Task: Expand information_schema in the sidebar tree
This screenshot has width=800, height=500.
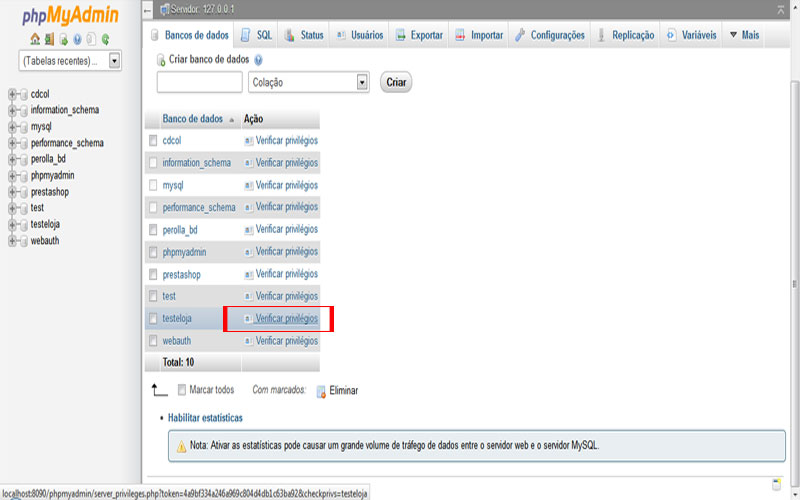Action: [x=12, y=110]
